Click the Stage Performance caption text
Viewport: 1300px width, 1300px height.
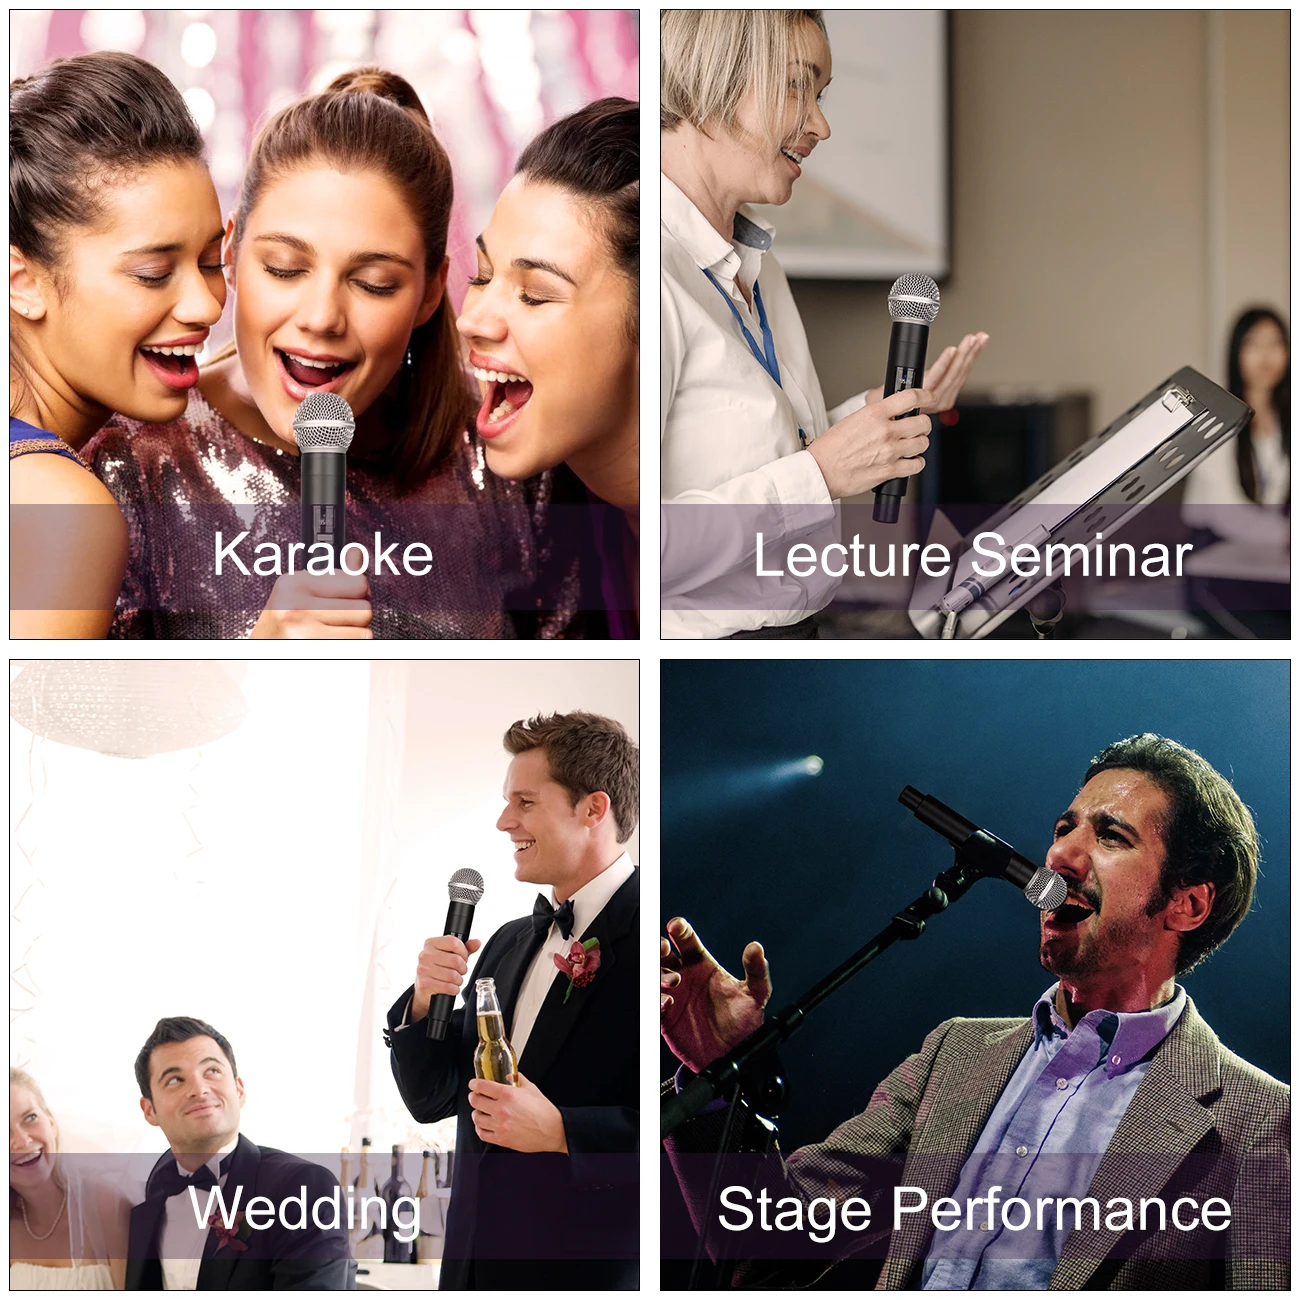coord(974,1210)
